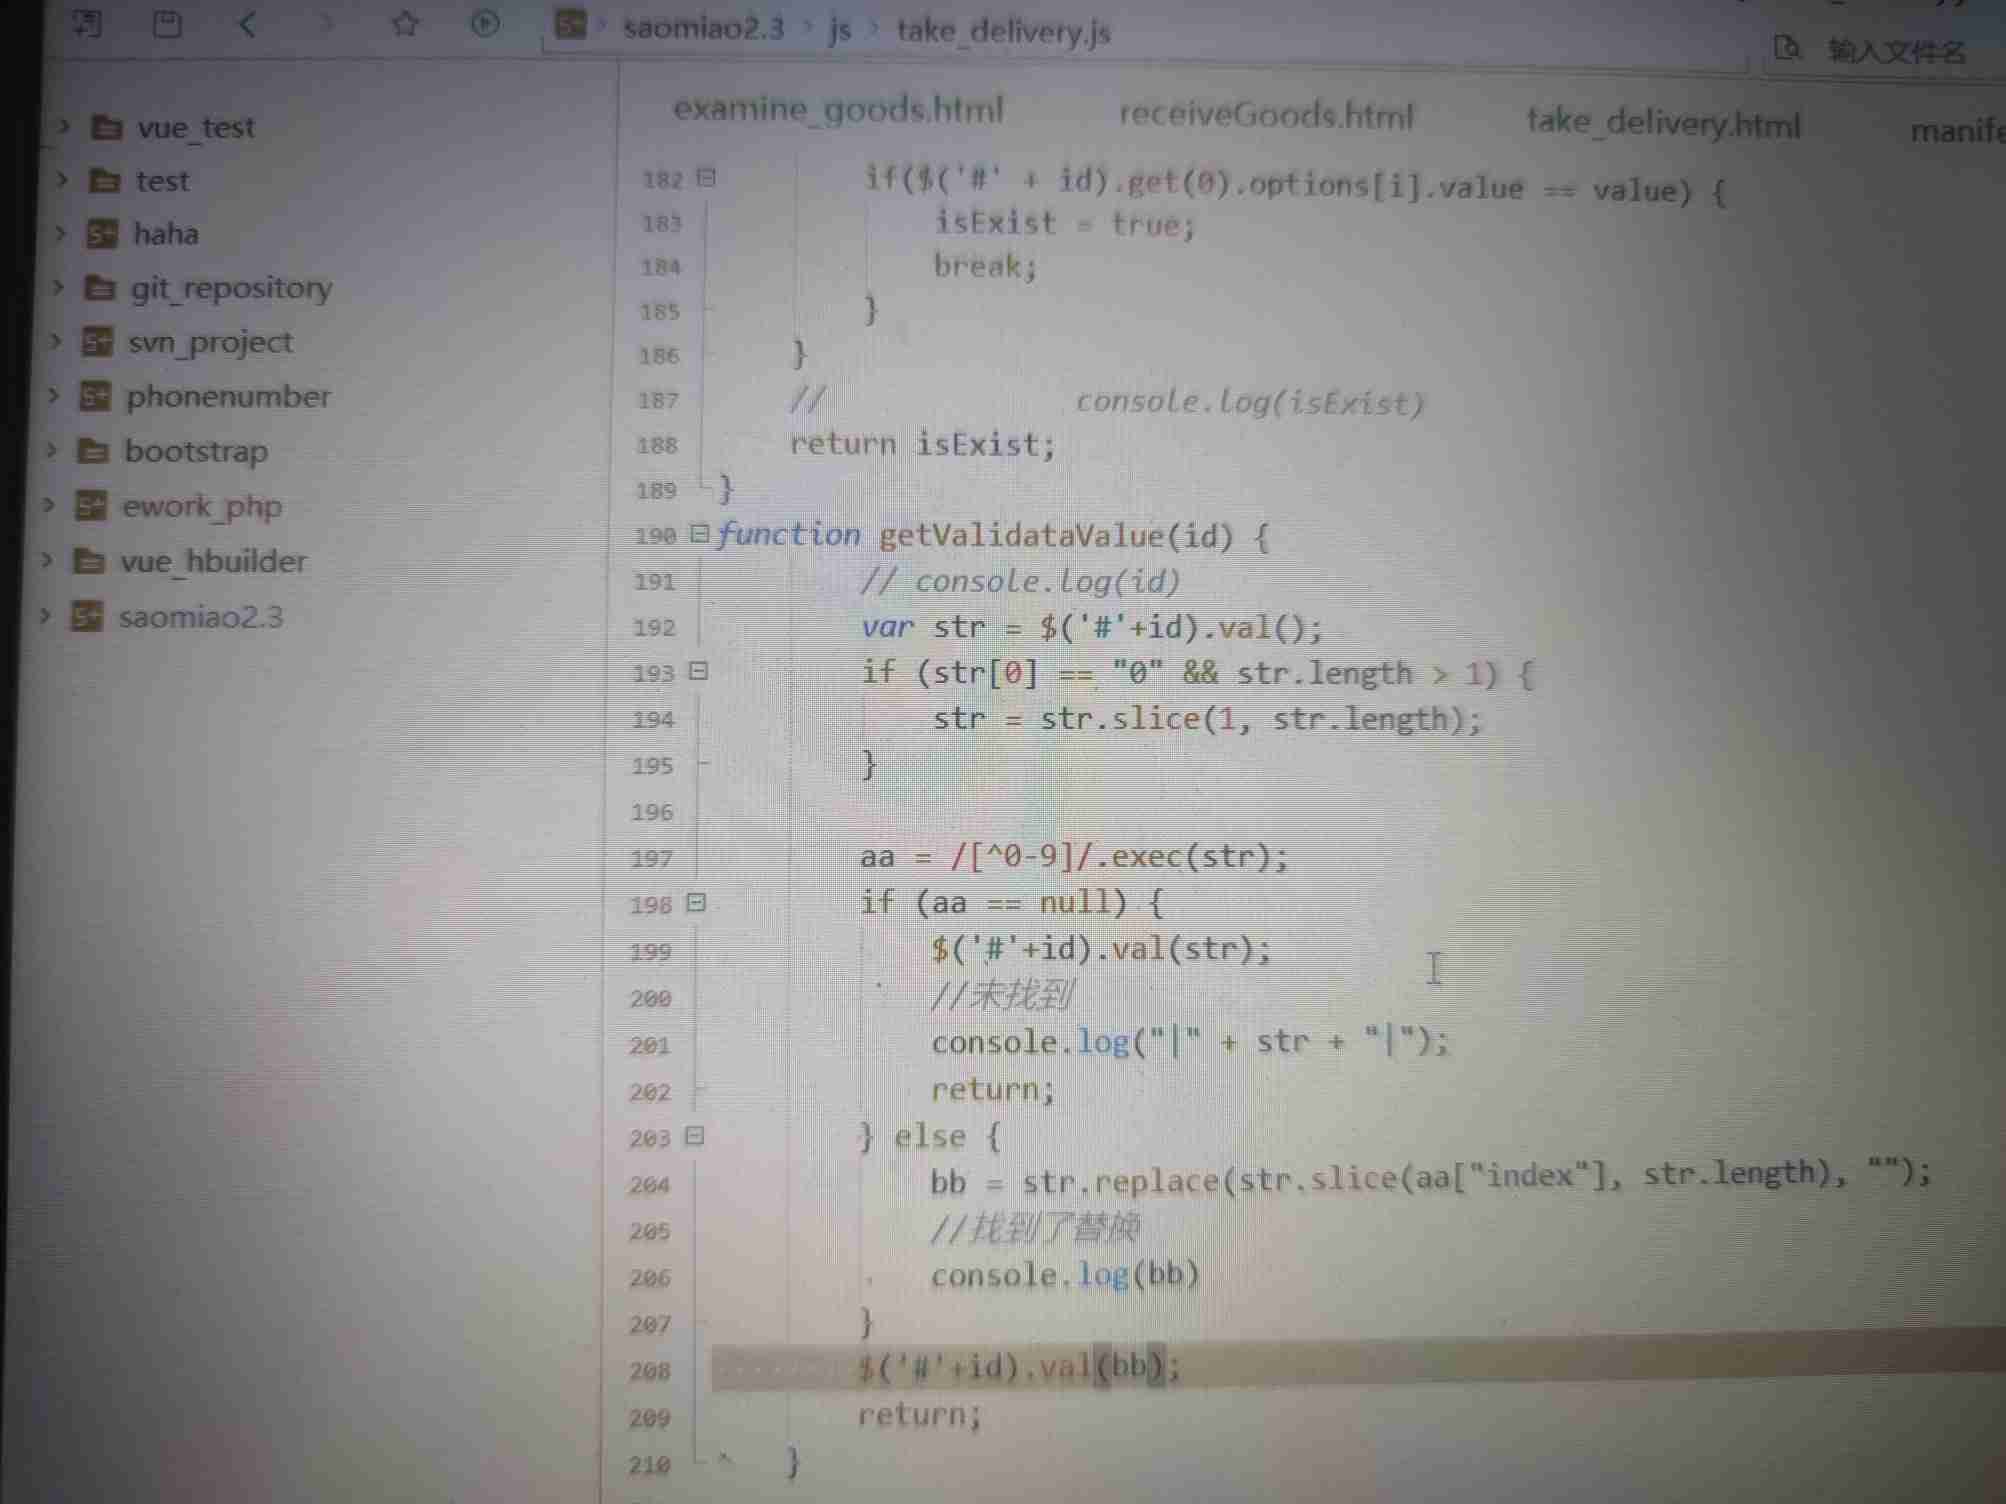
Task: Click the file name search input
Action: click(1896, 50)
